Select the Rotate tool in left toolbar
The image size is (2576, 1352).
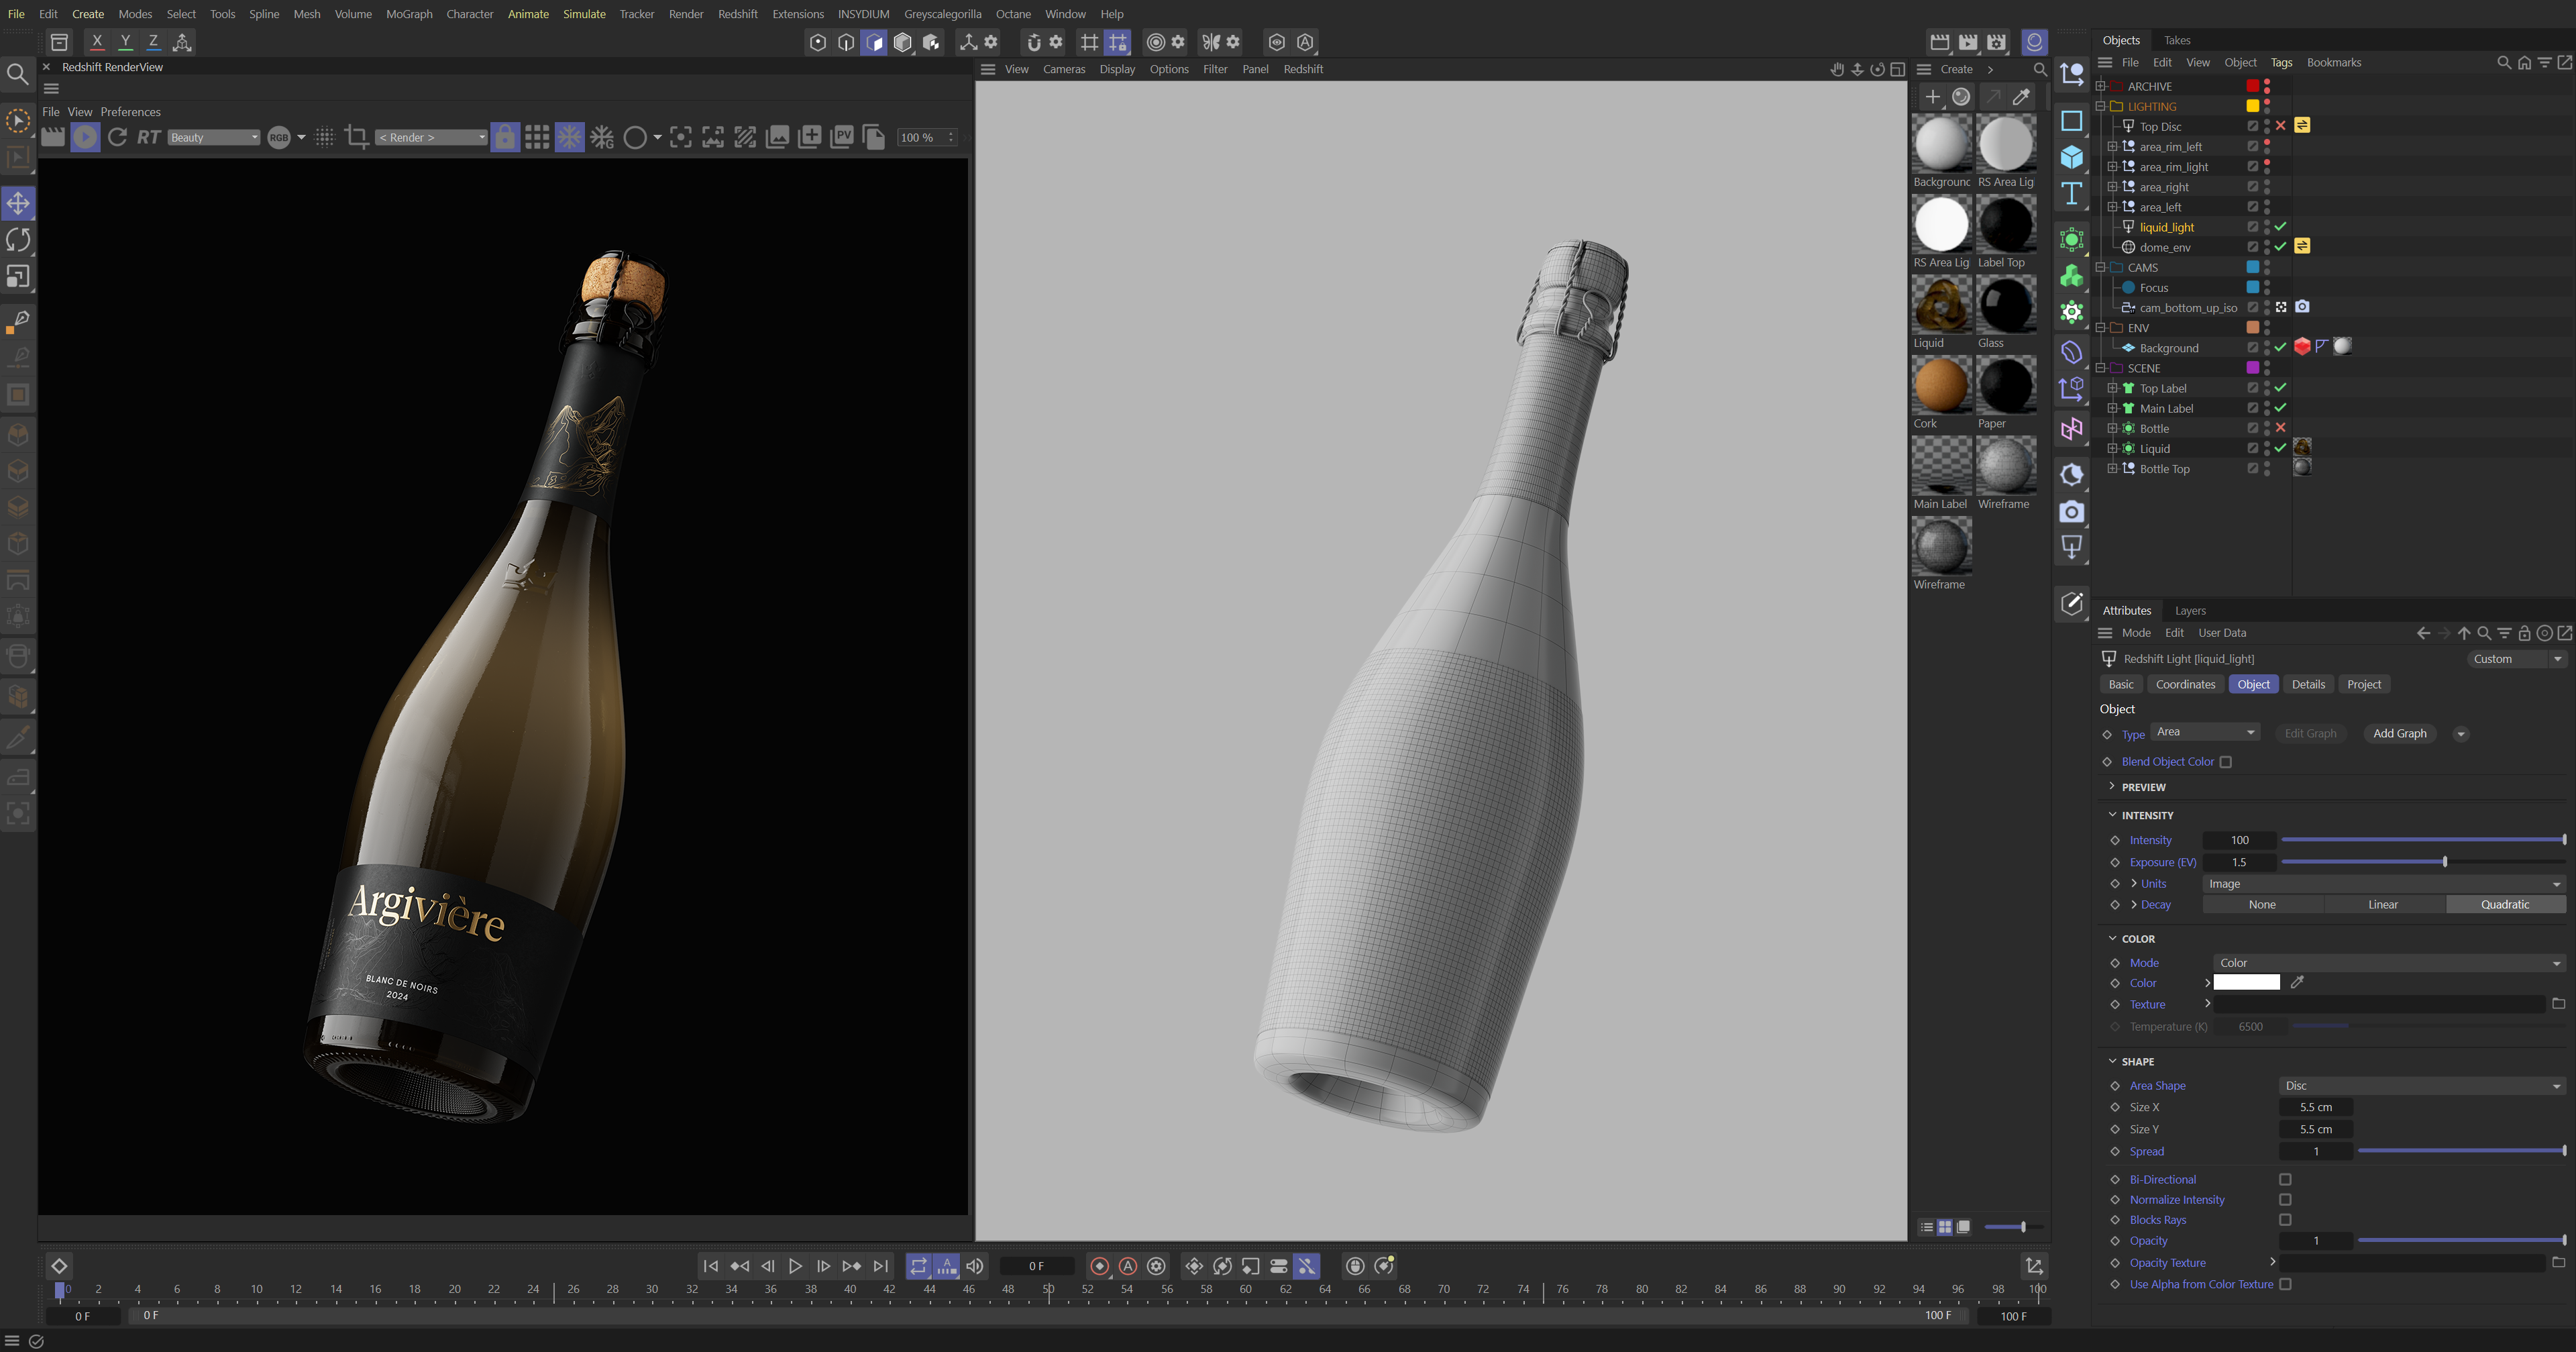pyautogui.click(x=18, y=240)
